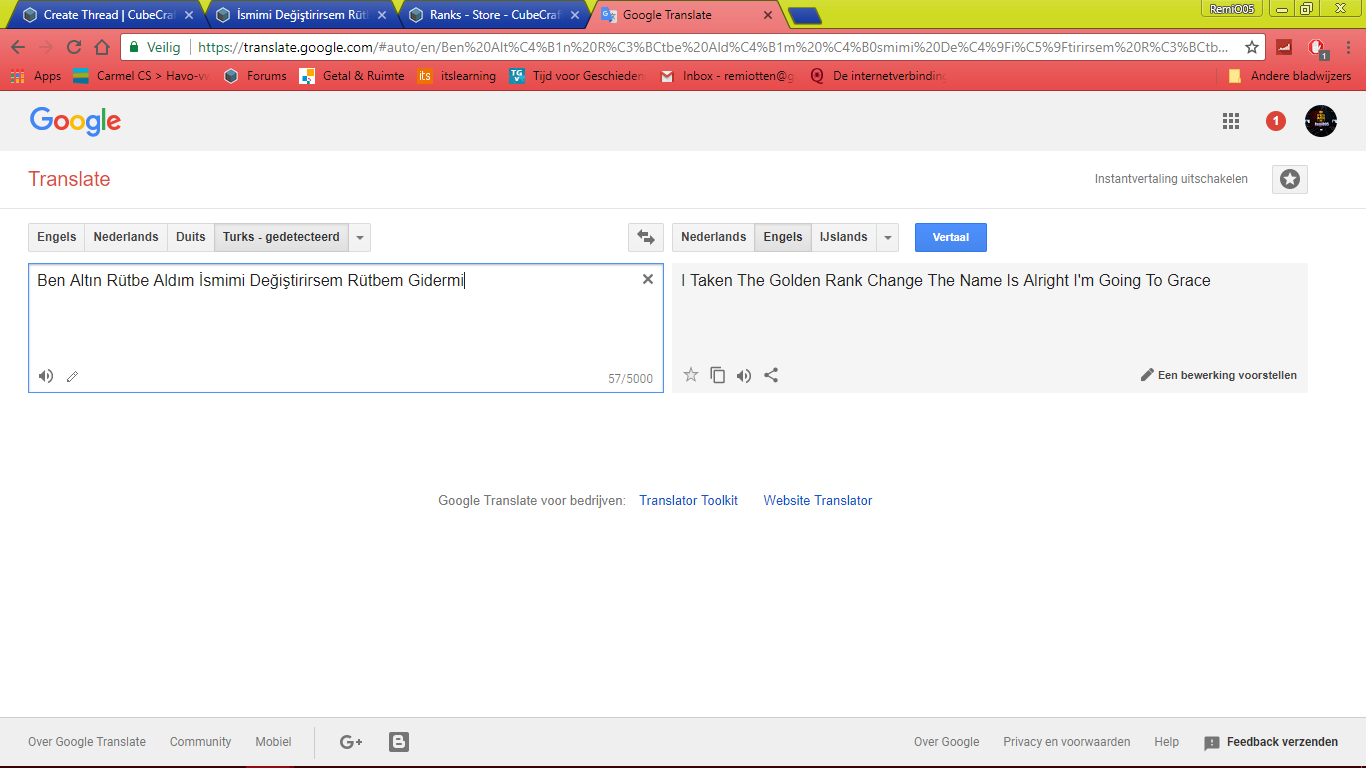Open Privacy en voorwaarden link
Screen dimensions: 1366x768
pyautogui.click(x=1067, y=742)
